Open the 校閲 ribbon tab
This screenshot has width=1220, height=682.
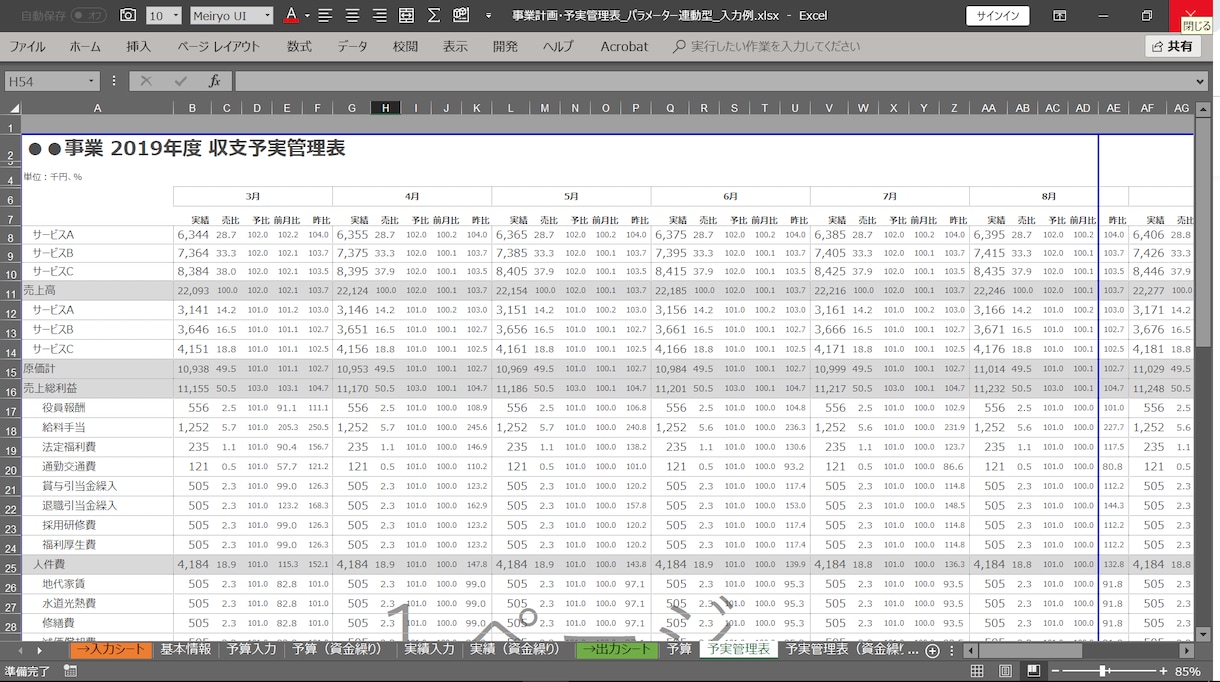(x=405, y=46)
